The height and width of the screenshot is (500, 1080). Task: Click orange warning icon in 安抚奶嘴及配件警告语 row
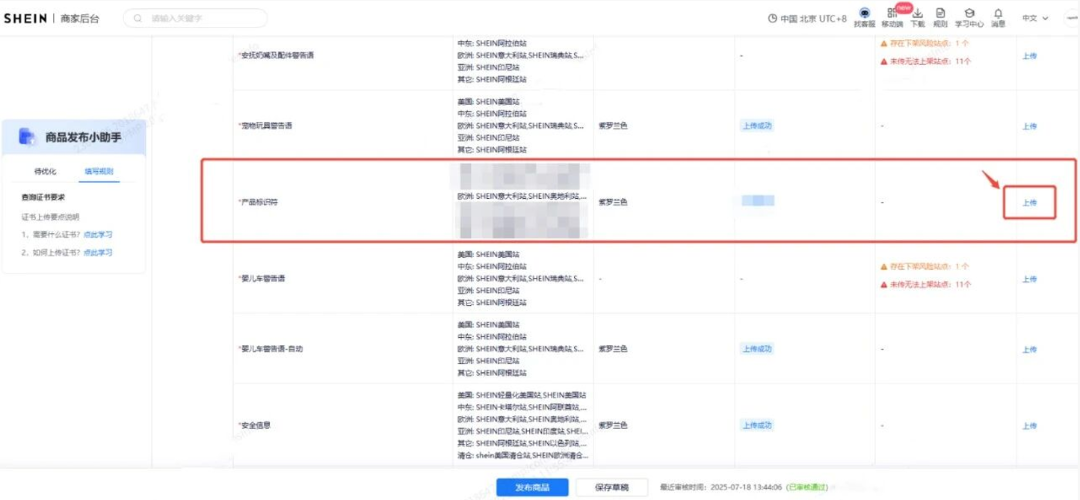click(884, 43)
